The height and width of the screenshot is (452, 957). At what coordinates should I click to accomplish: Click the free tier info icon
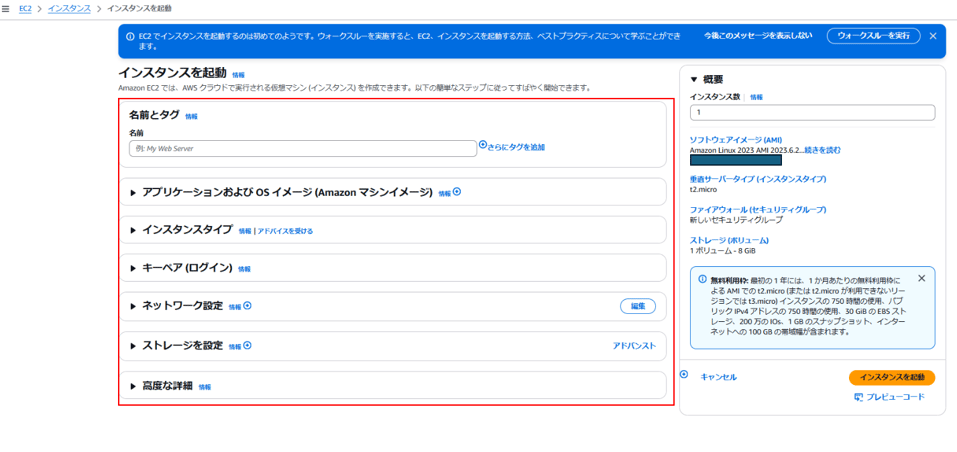(x=702, y=279)
